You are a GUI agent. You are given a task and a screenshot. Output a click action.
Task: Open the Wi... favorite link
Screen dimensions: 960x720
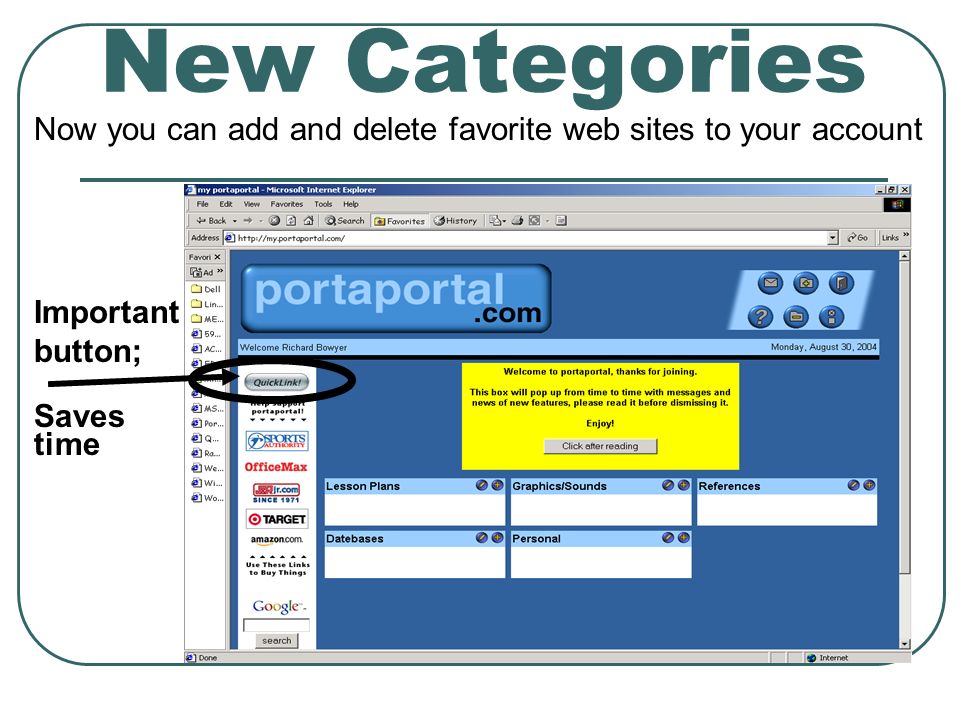pos(207,483)
